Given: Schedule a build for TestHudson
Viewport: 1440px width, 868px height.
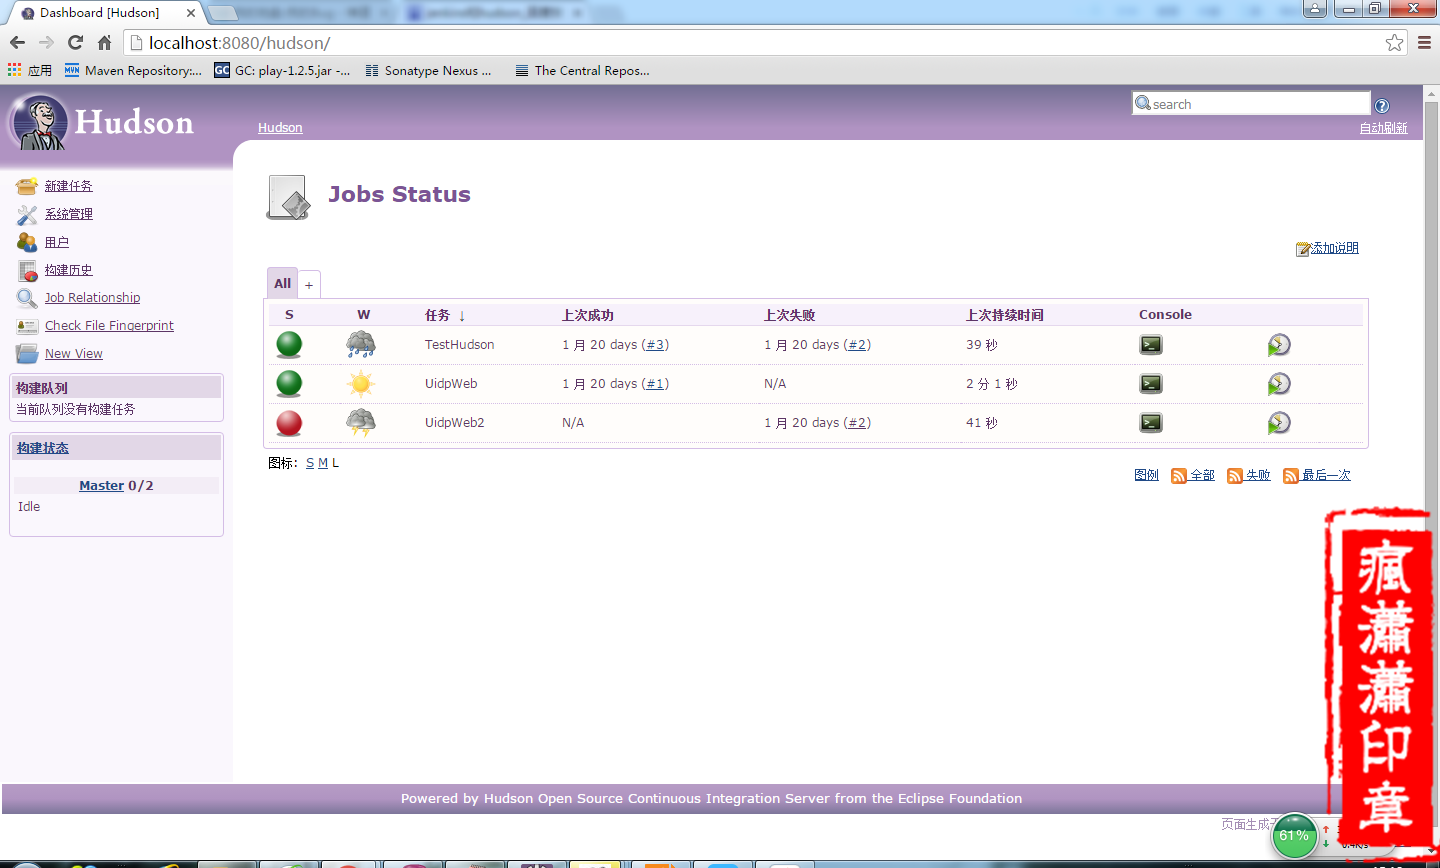Looking at the screenshot, I should [1279, 345].
